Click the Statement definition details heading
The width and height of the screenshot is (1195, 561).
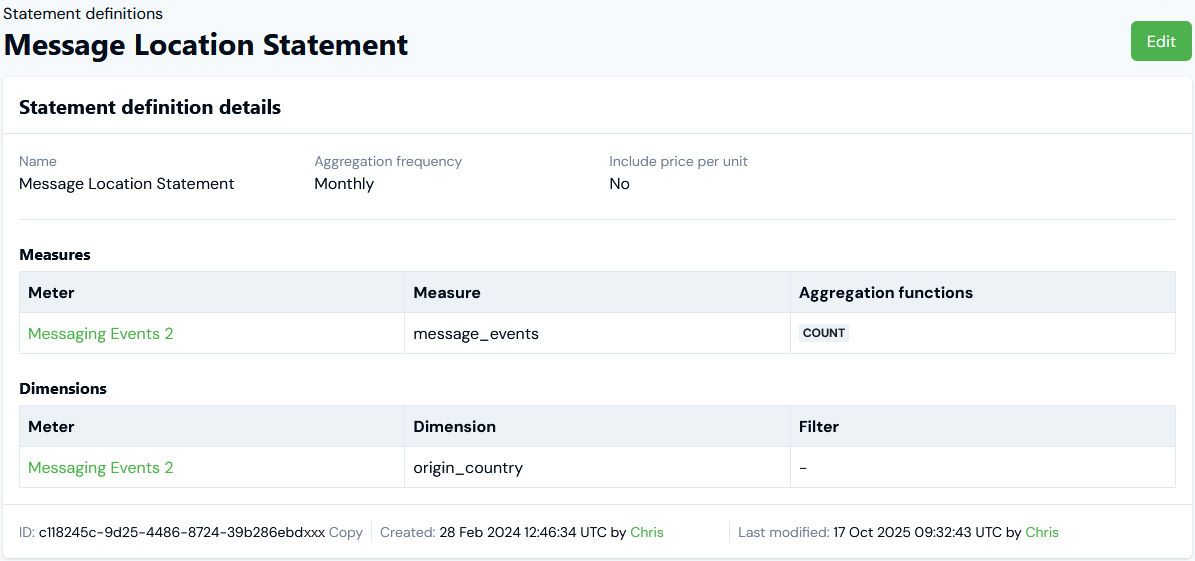click(x=150, y=107)
